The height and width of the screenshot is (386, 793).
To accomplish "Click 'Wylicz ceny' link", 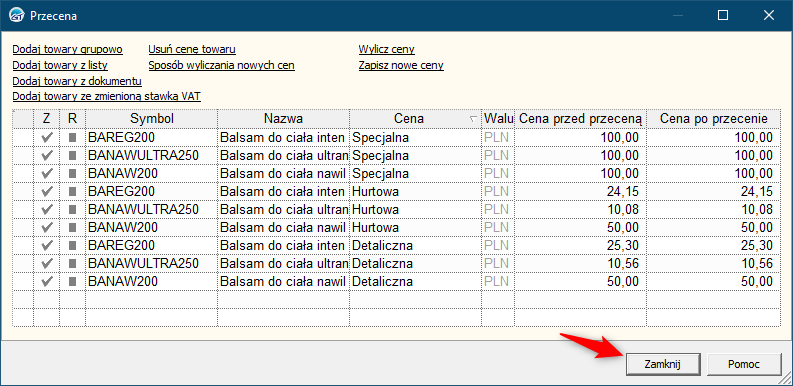I will tap(387, 50).
